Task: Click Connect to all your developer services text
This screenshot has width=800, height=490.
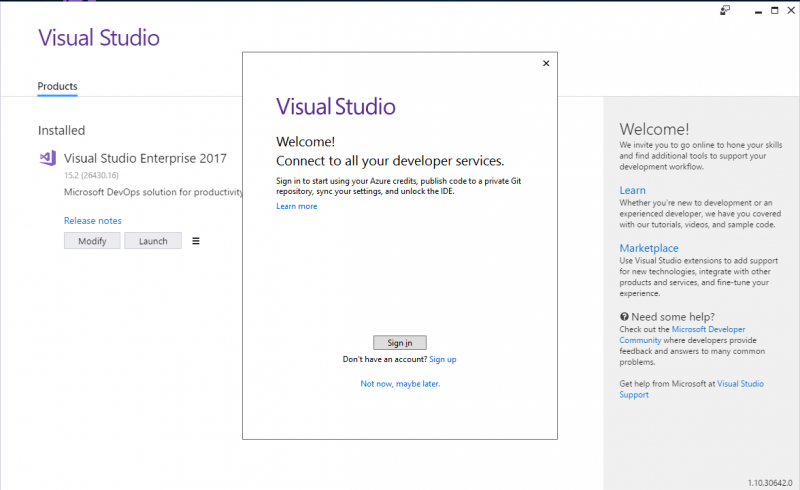Action: pos(390,161)
